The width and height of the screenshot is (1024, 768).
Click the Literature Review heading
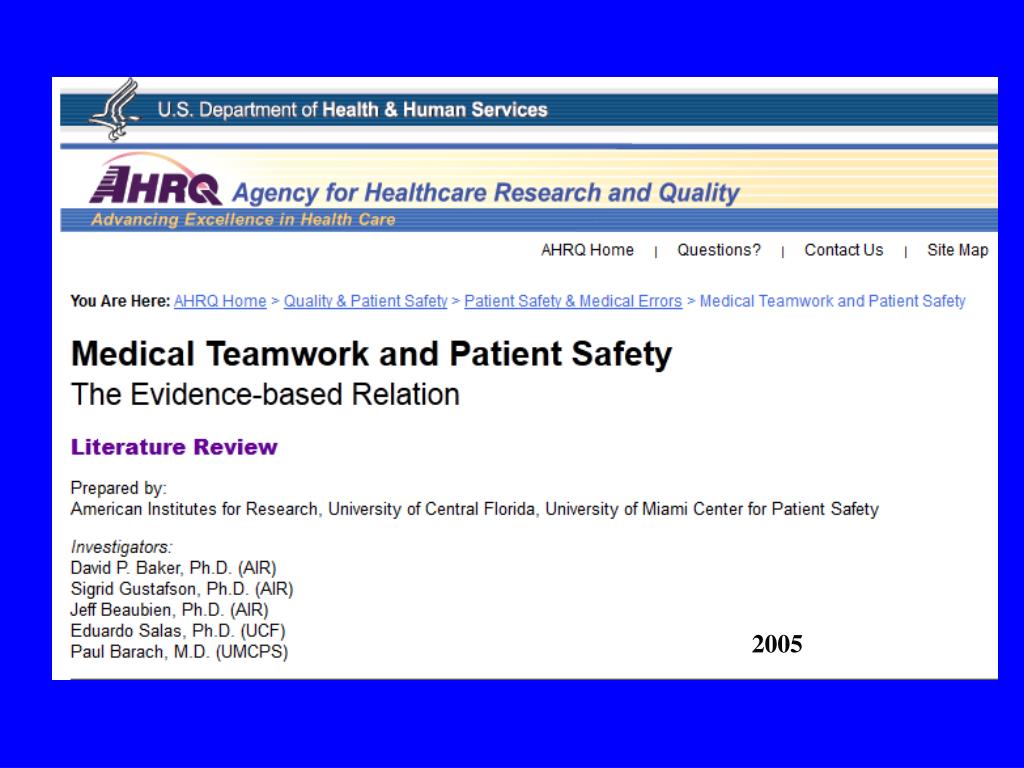(x=174, y=447)
